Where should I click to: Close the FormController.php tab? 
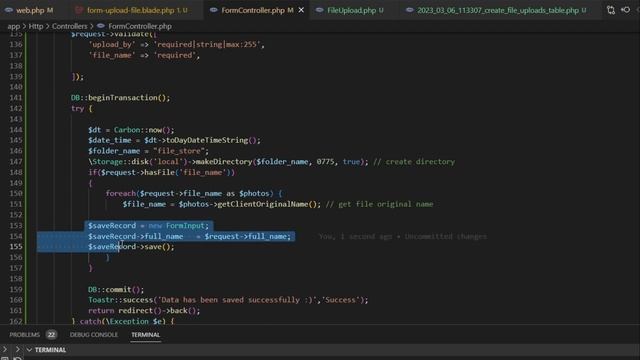click(x=301, y=10)
